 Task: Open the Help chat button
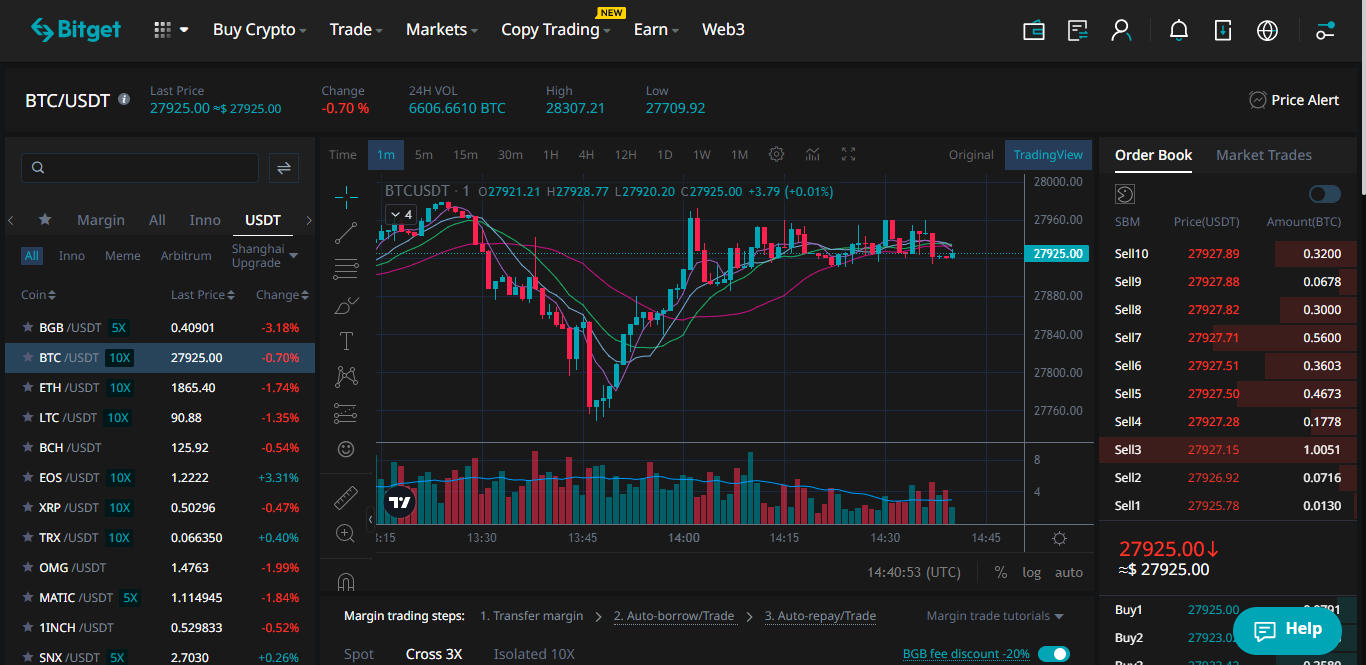[1287, 629]
